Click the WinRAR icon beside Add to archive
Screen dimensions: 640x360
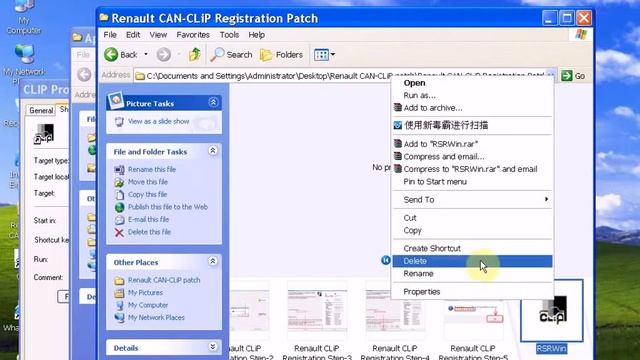click(x=398, y=108)
